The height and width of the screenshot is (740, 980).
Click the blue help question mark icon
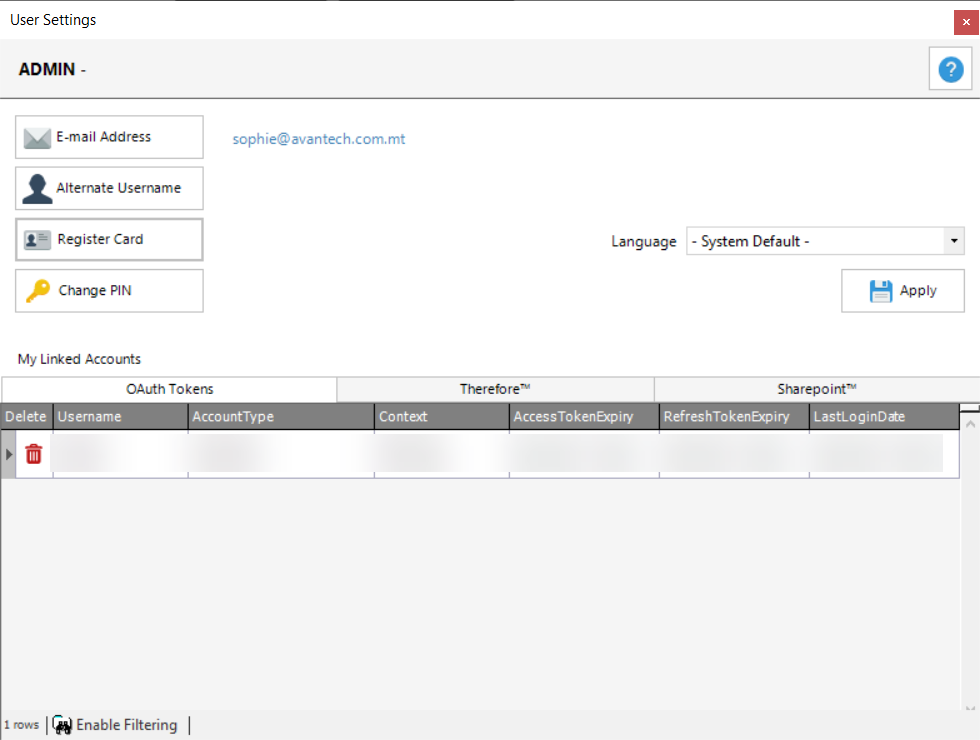(x=949, y=69)
